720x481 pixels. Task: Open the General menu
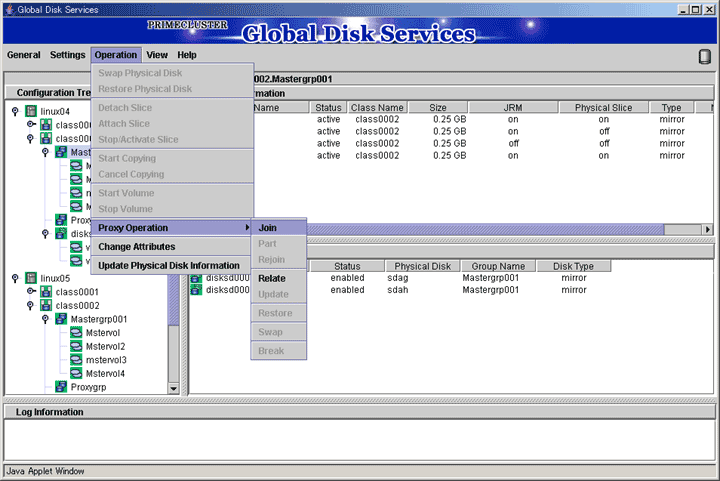click(23, 55)
